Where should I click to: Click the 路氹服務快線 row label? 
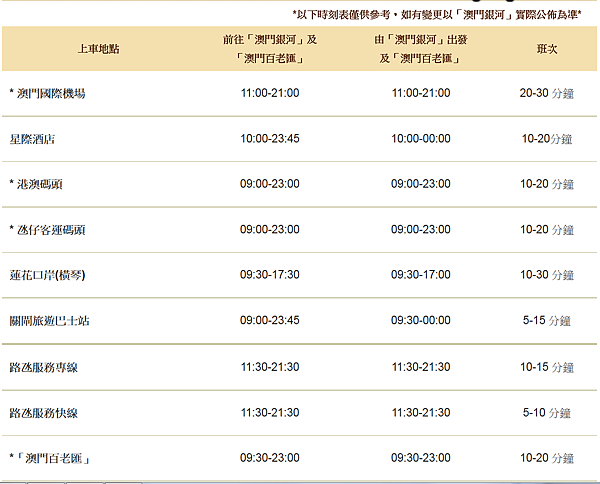(x=44, y=413)
